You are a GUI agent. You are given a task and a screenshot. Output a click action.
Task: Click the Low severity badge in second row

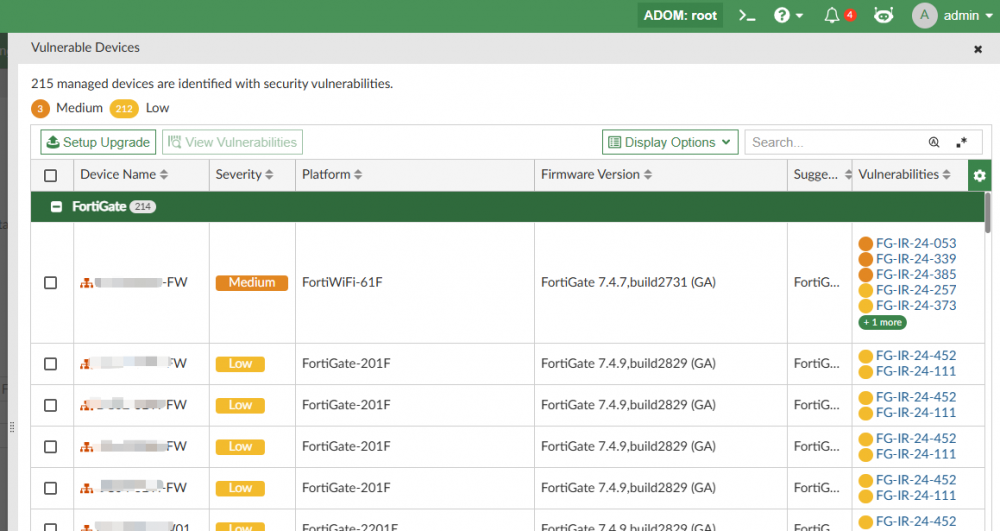[x=240, y=363]
